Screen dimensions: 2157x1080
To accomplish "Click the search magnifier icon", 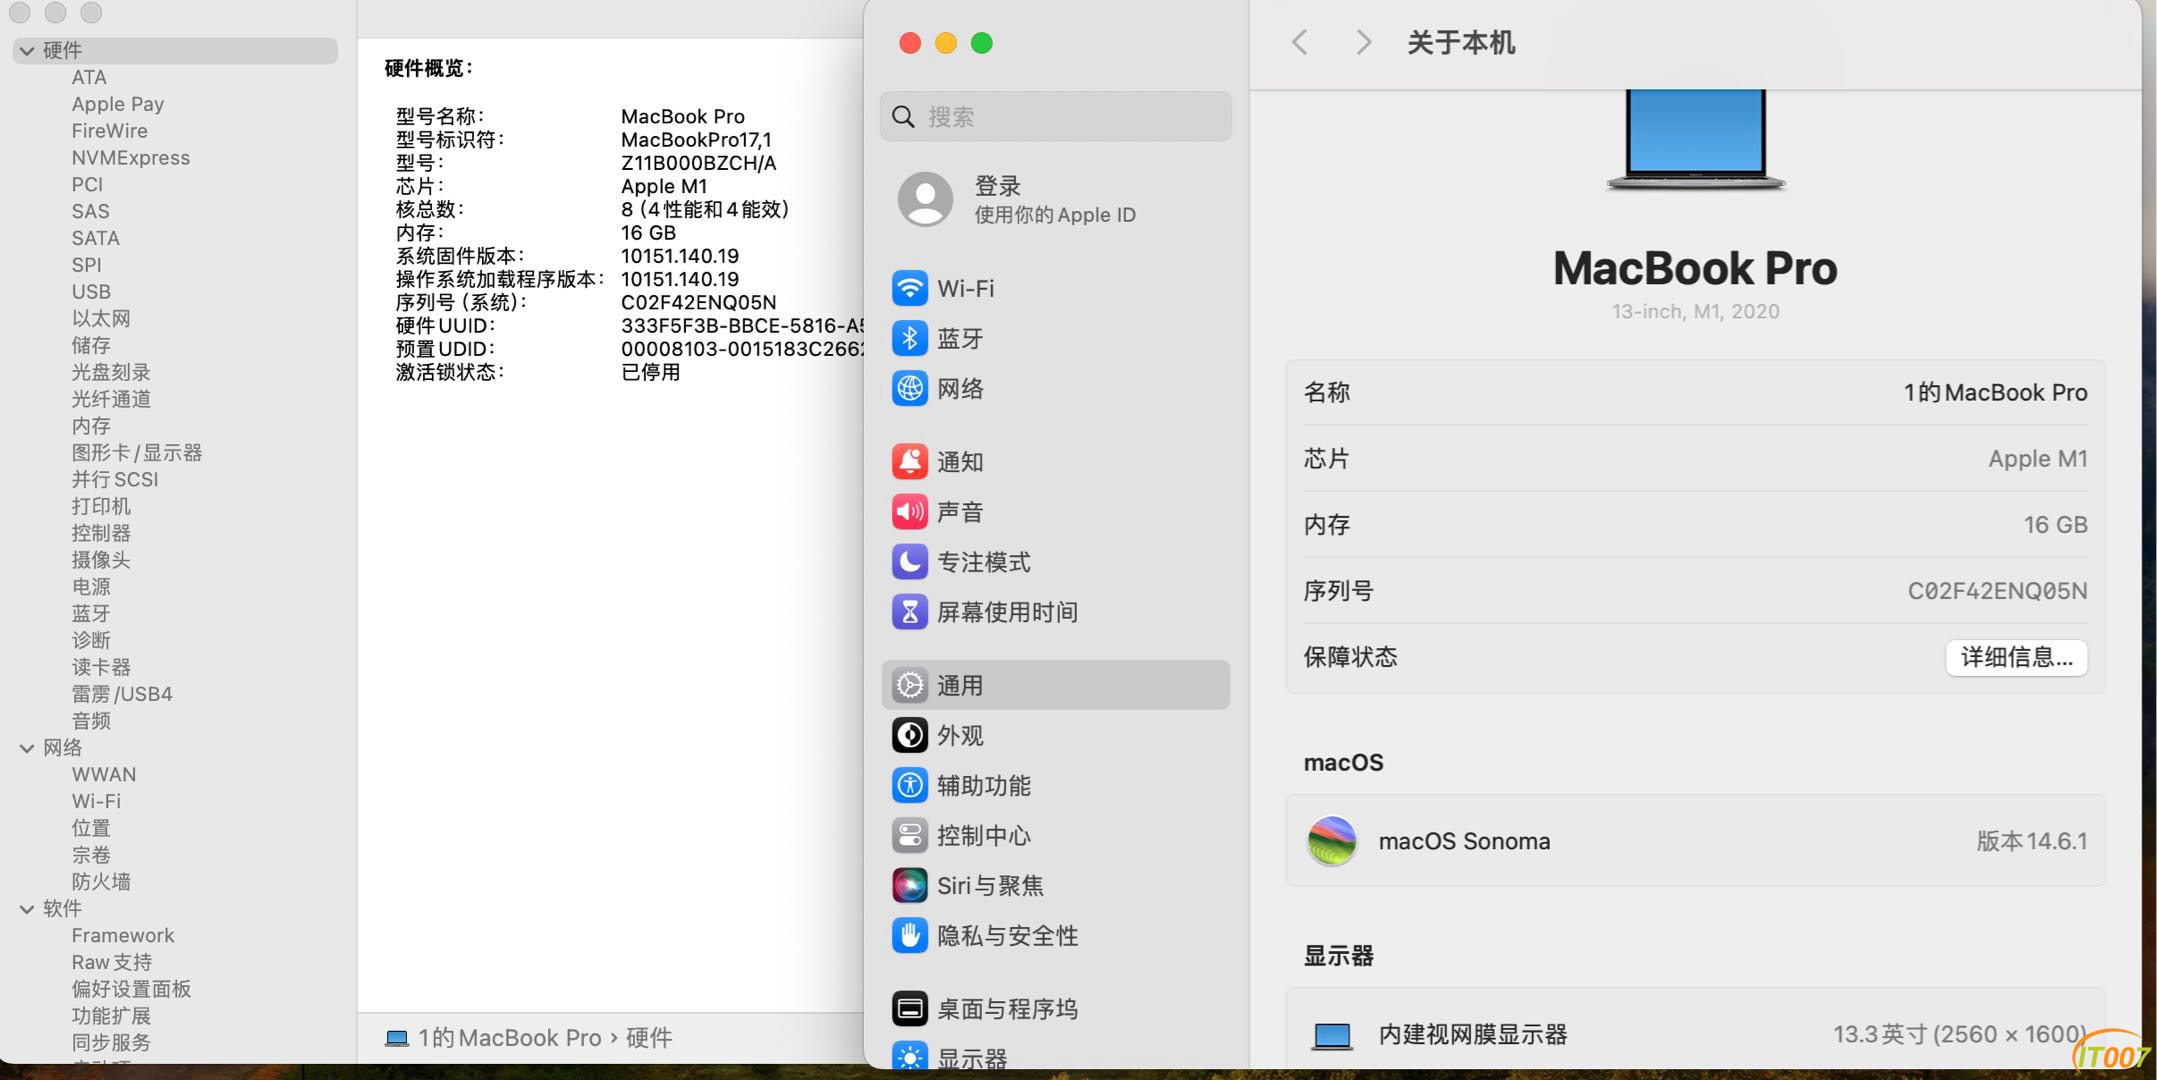I will pyautogui.click(x=903, y=117).
